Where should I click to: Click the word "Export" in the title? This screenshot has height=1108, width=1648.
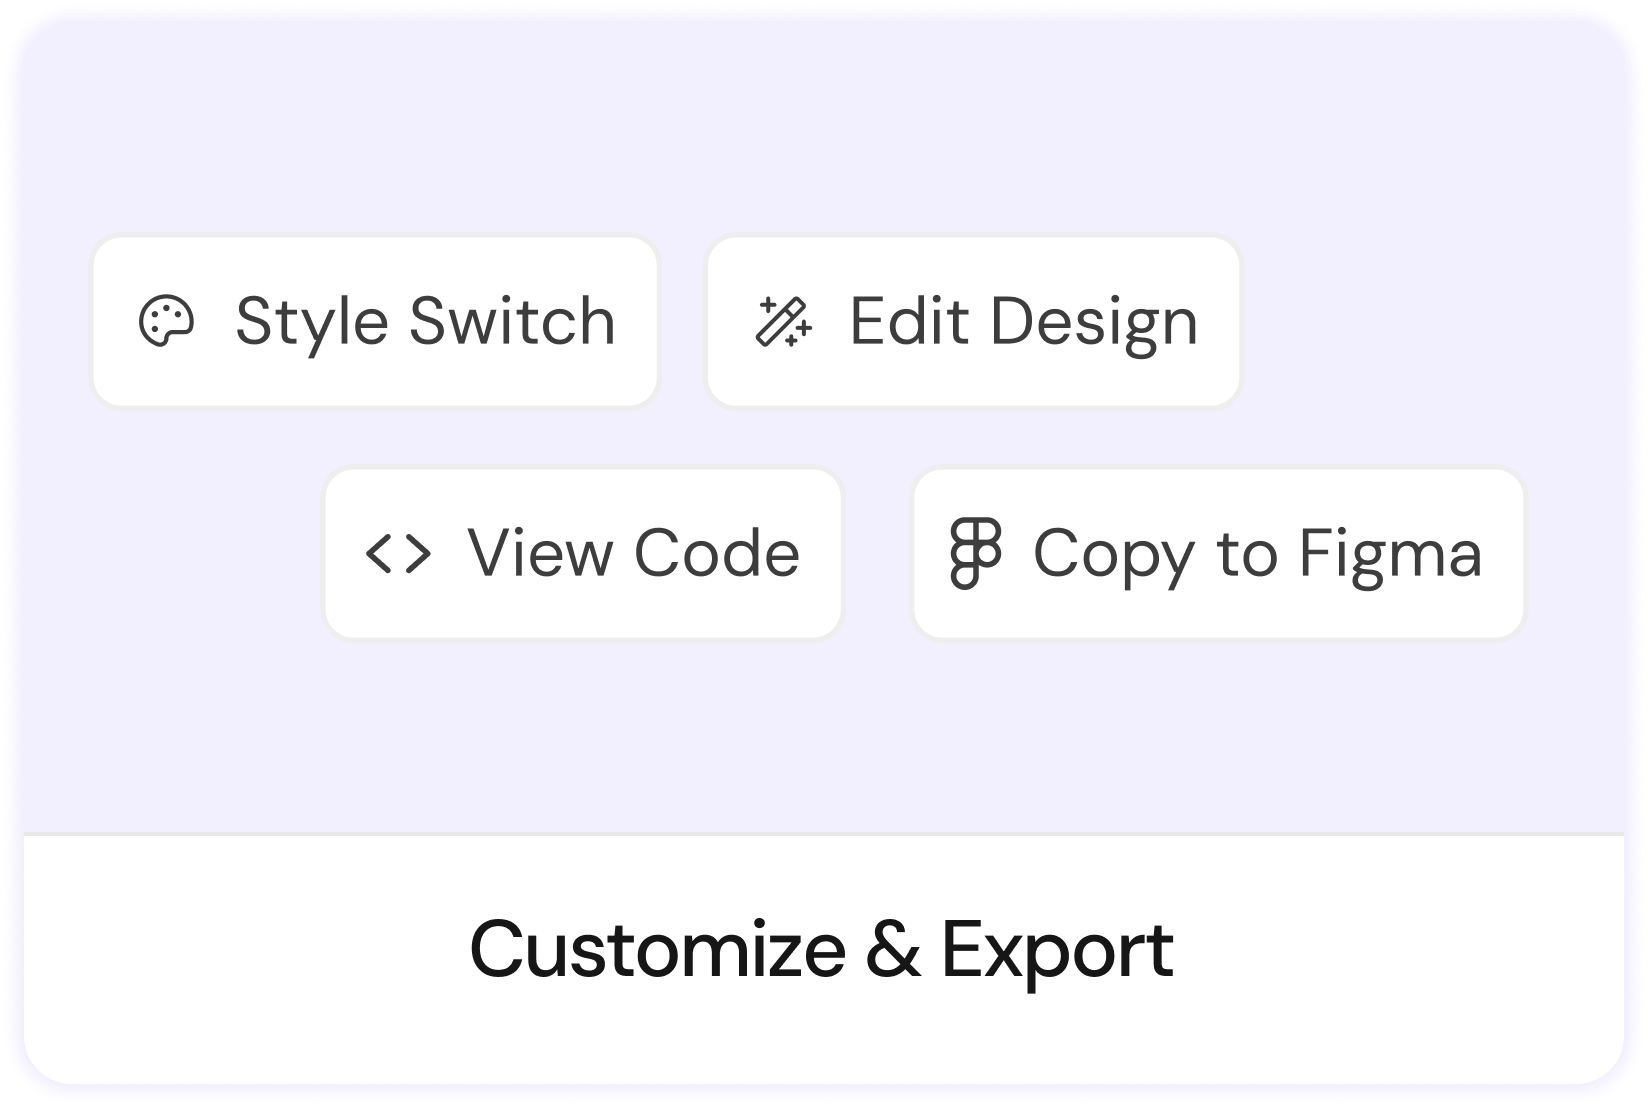pyautogui.click(x=1057, y=950)
